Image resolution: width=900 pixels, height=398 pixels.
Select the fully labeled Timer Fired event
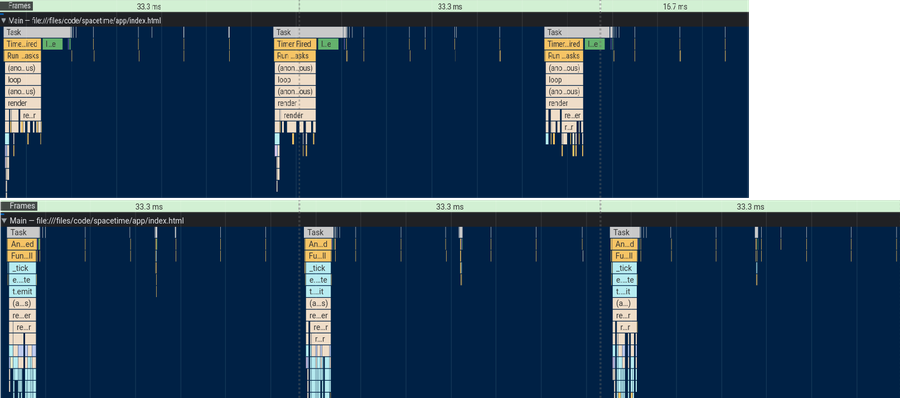(x=295, y=44)
